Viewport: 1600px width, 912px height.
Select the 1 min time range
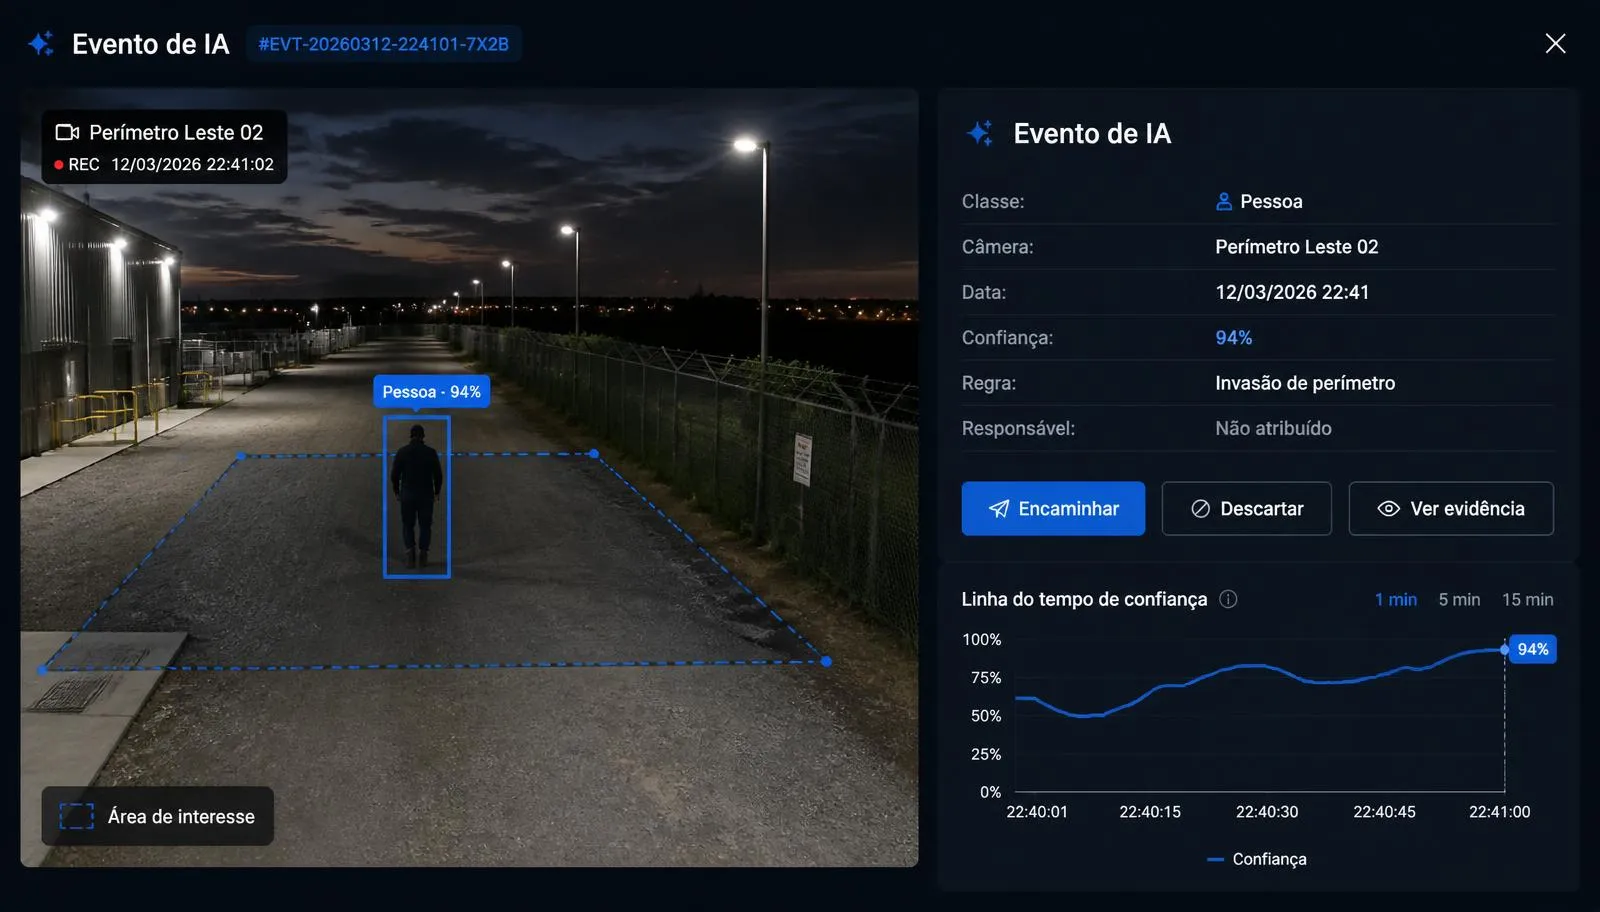tap(1396, 599)
